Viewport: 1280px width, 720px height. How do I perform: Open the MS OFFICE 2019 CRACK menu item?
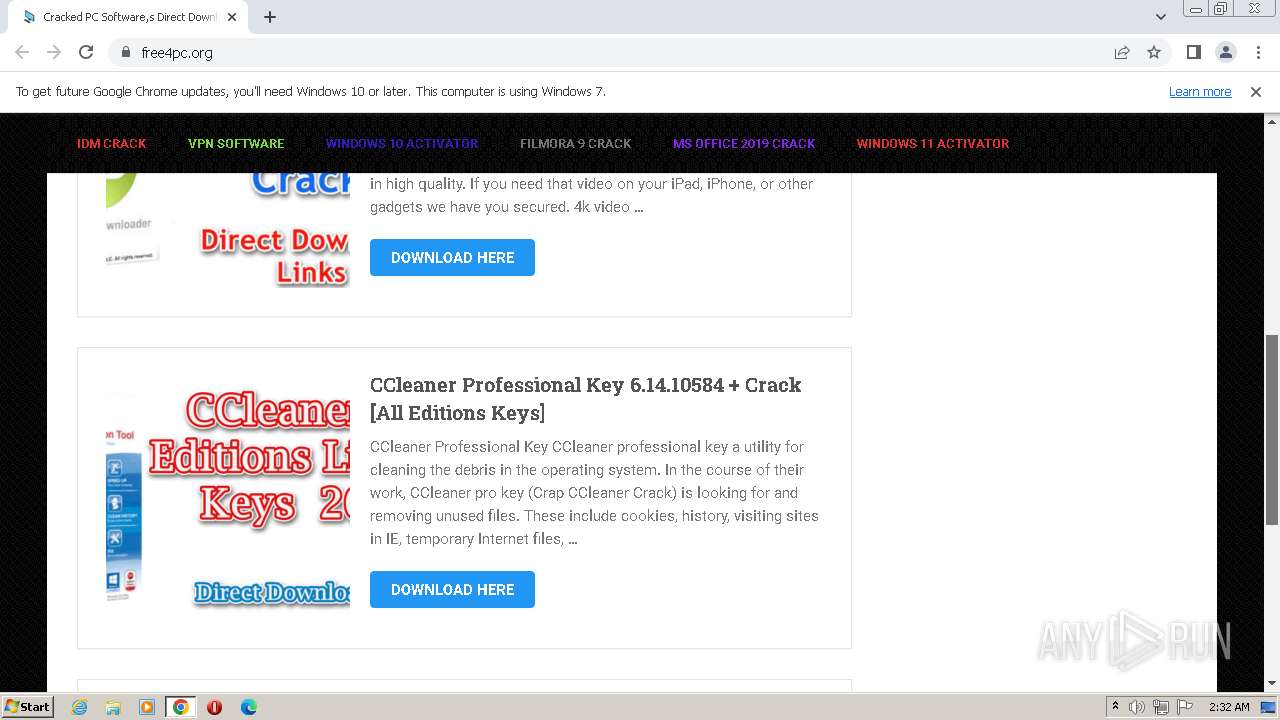tap(744, 143)
